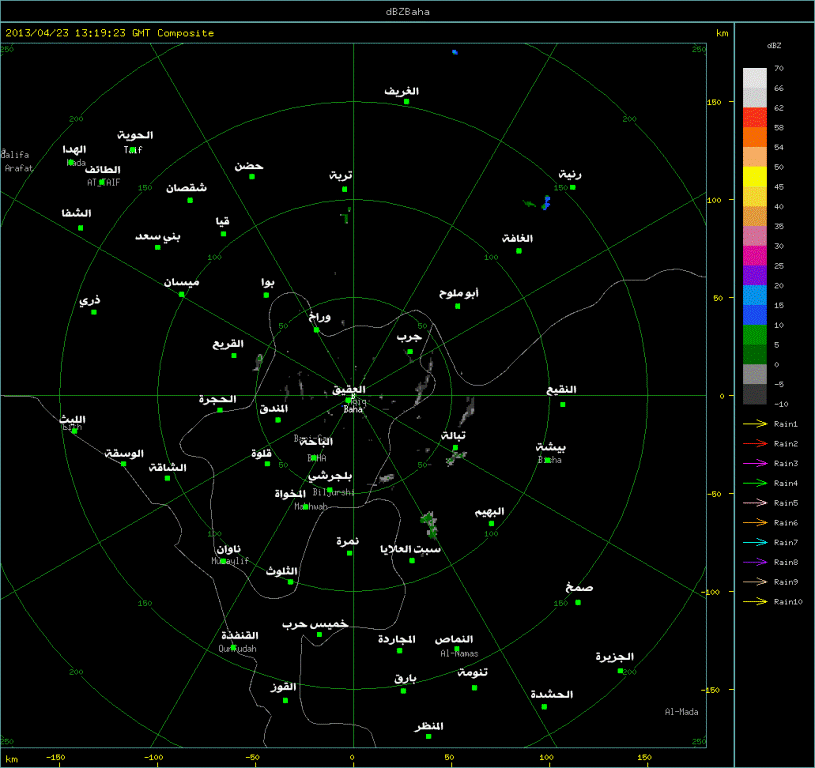Click the magenta swatch in the dBZ scale

755,256
